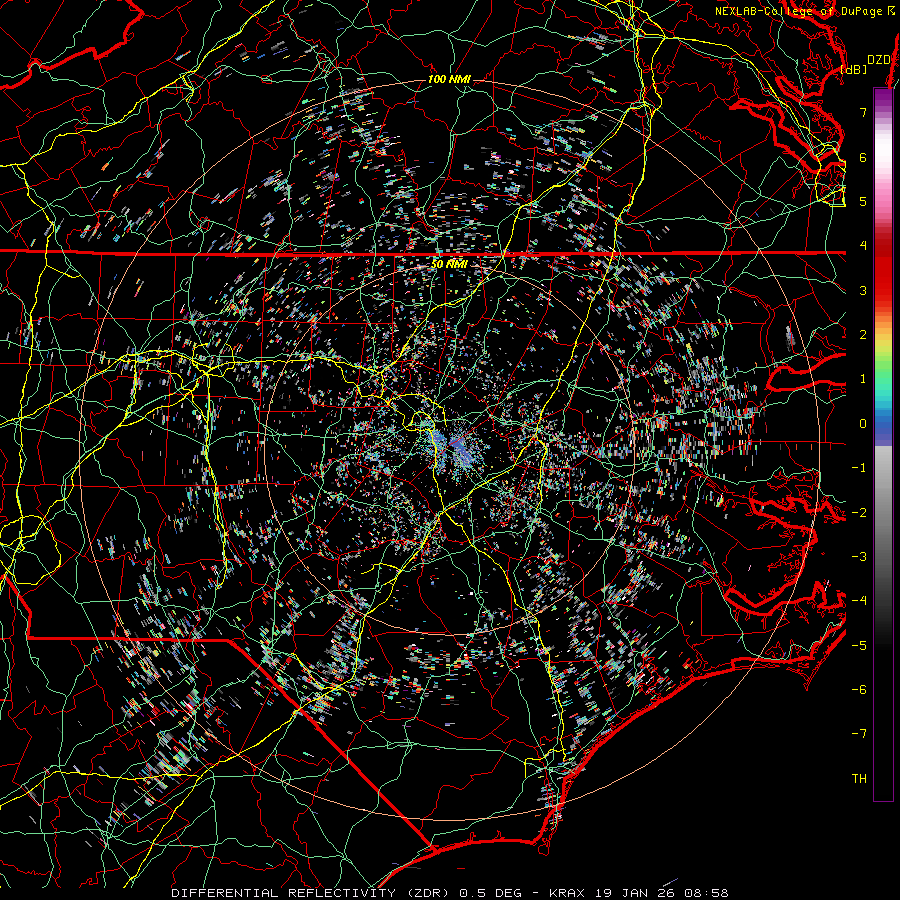Viewport: 900px width, 900px height.
Task: Click the TH threshold label on the scale
Action: (859, 779)
